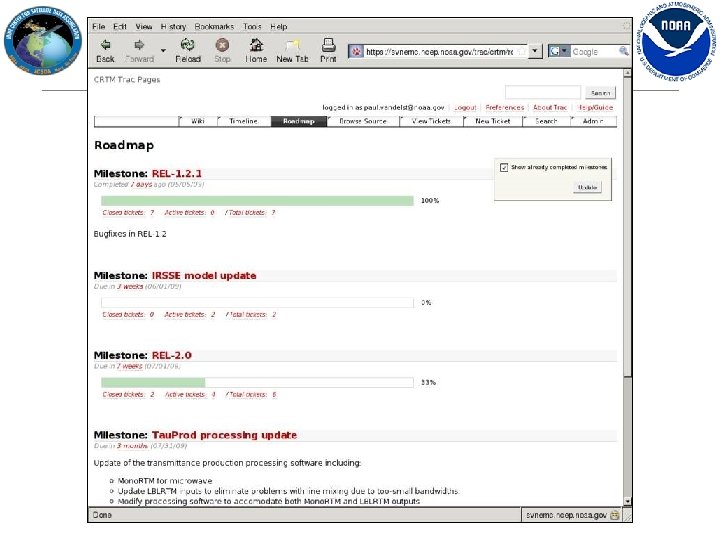The width and height of the screenshot is (720, 540).
Task: Open the Help menu
Action: point(279,27)
